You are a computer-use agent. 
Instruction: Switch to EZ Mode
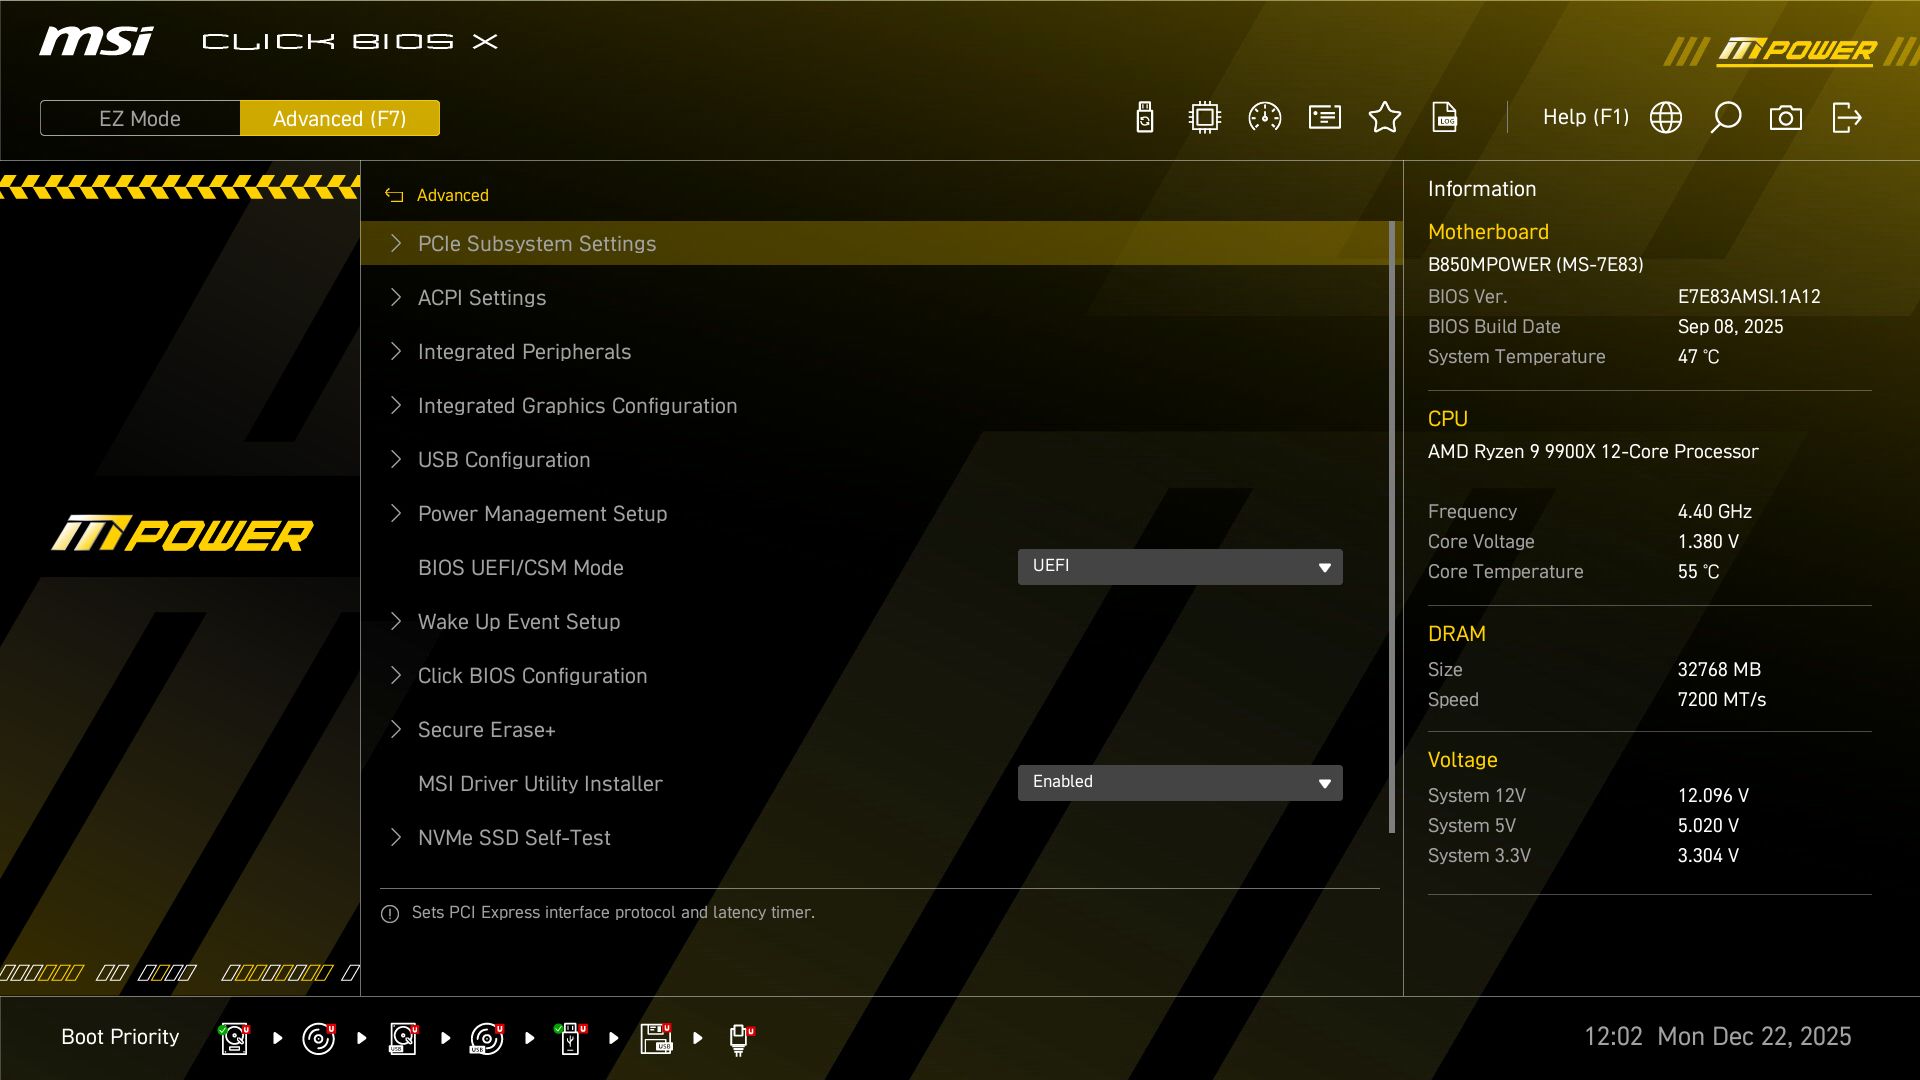(x=139, y=118)
